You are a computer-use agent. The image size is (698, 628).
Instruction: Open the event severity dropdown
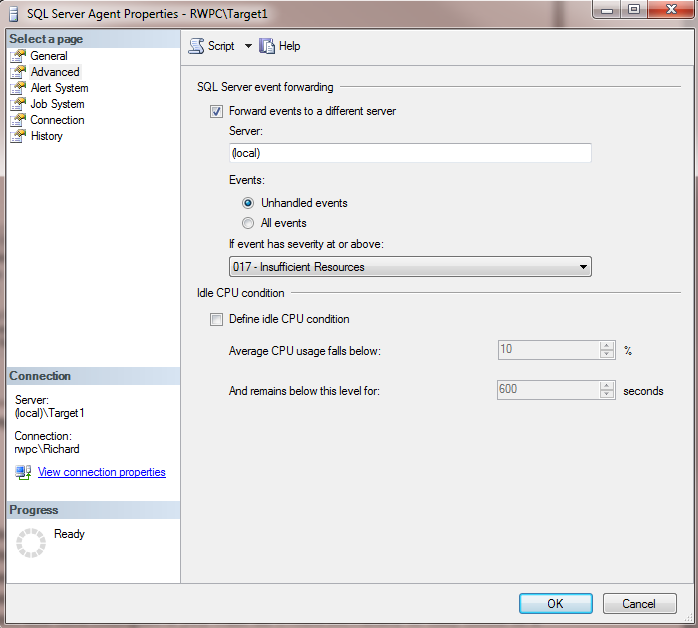click(x=410, y=267)
